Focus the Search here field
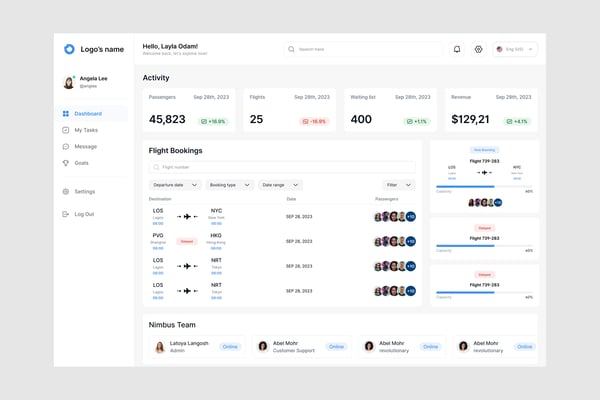Screen dimensions: 600x400 (x=363, y=49)
